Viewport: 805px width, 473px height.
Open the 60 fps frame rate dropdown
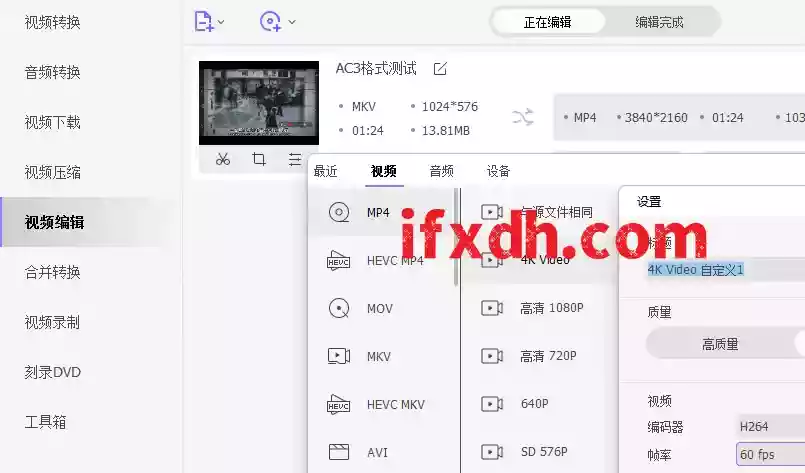coord(771,455)
